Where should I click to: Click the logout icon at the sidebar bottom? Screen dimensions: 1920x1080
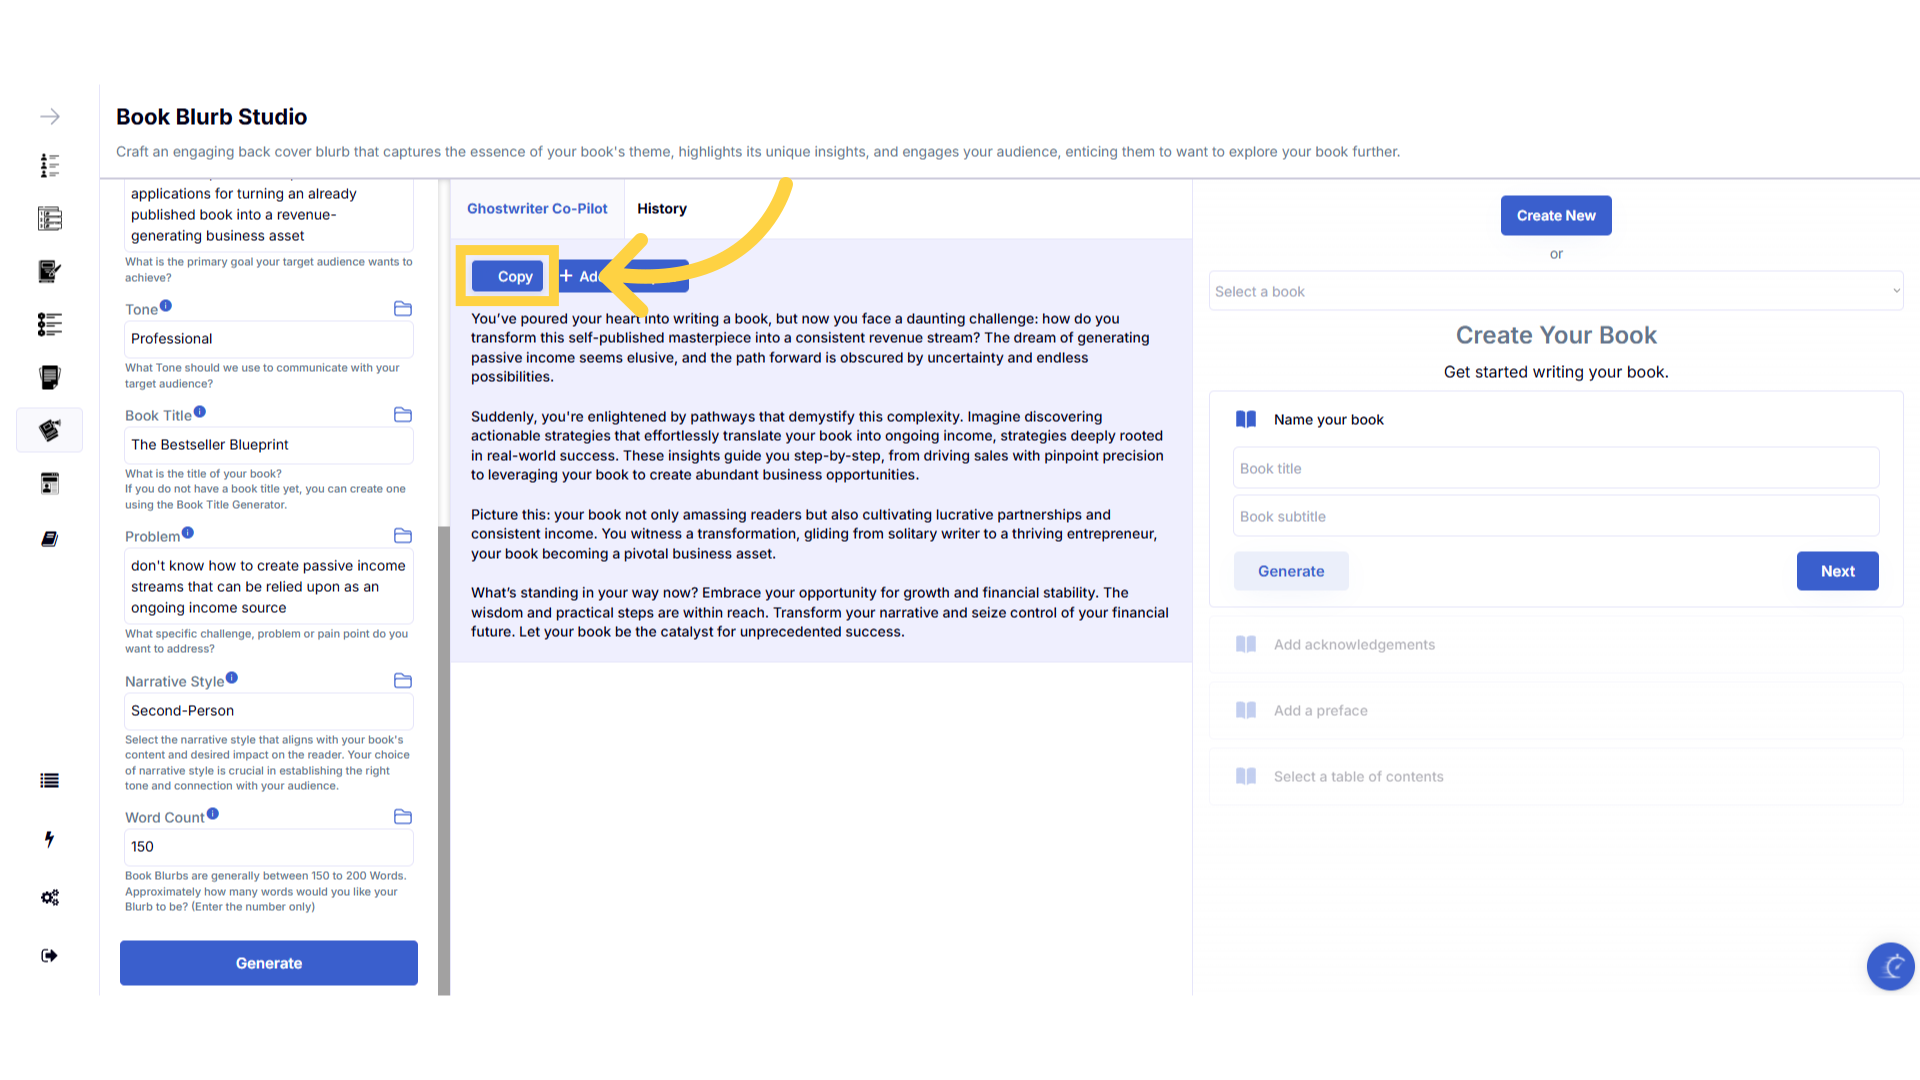click(x=50, y=956)
